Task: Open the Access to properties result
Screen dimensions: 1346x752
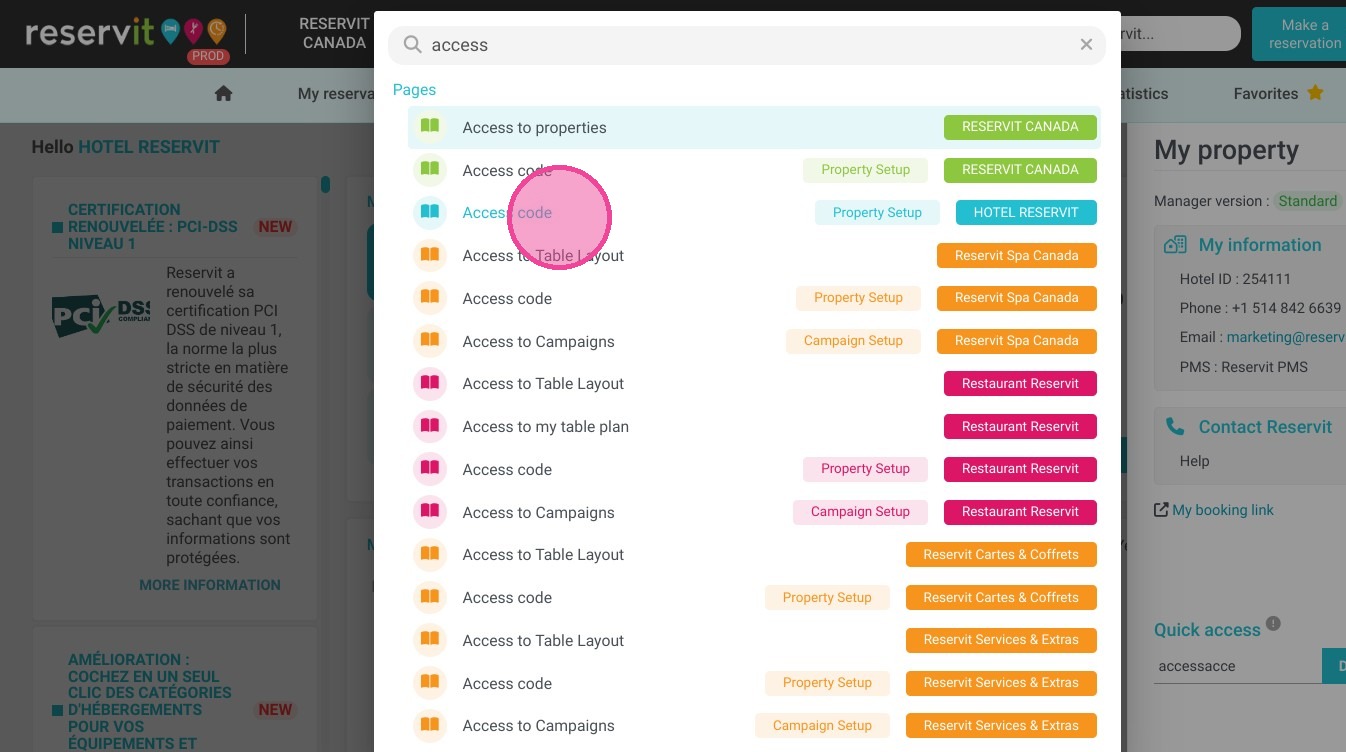Action: (x=754, y=127)
